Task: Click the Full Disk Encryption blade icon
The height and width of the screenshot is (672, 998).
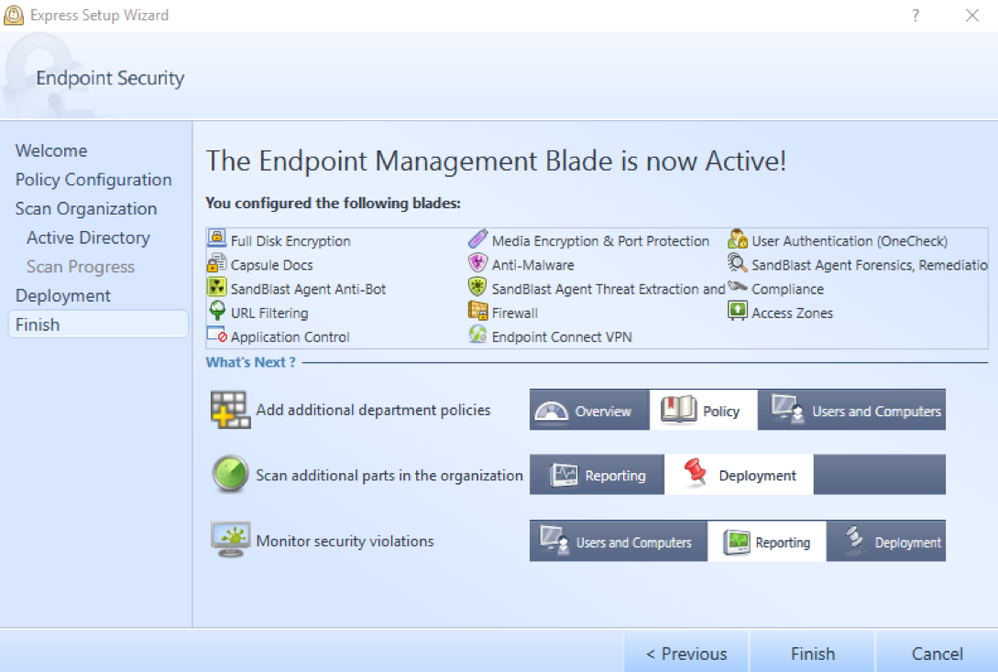Action: click(x=216, y=239)
